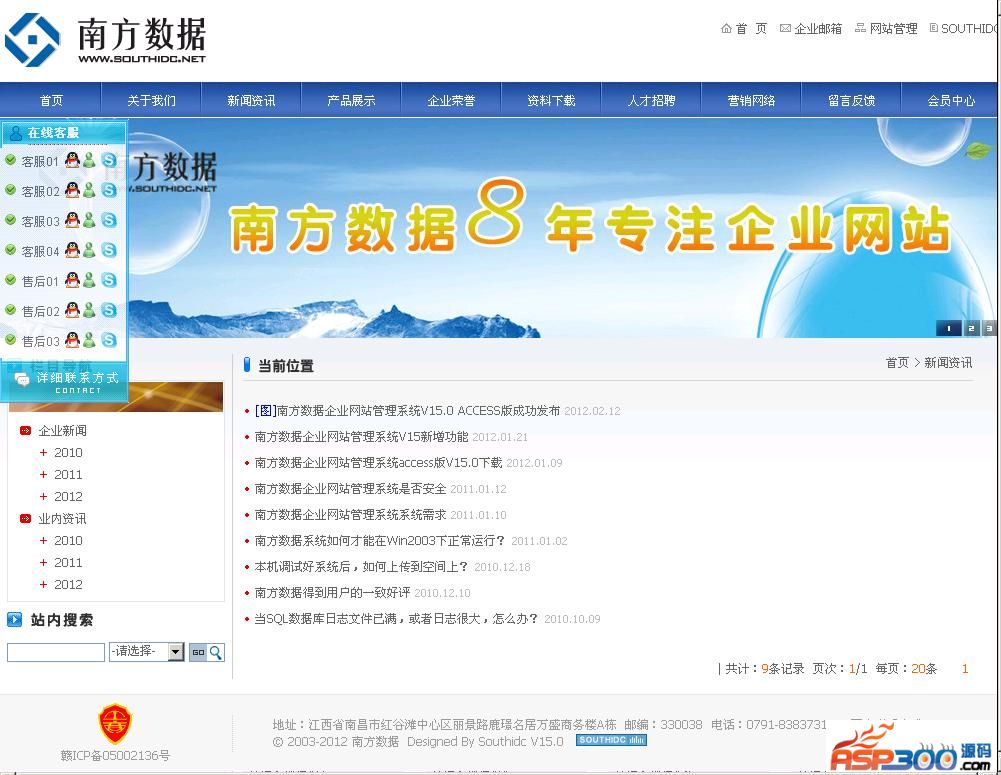Open 人才招聘 navigation item
This screenshot has width=1001, height=775.
[x=651, y=100]
